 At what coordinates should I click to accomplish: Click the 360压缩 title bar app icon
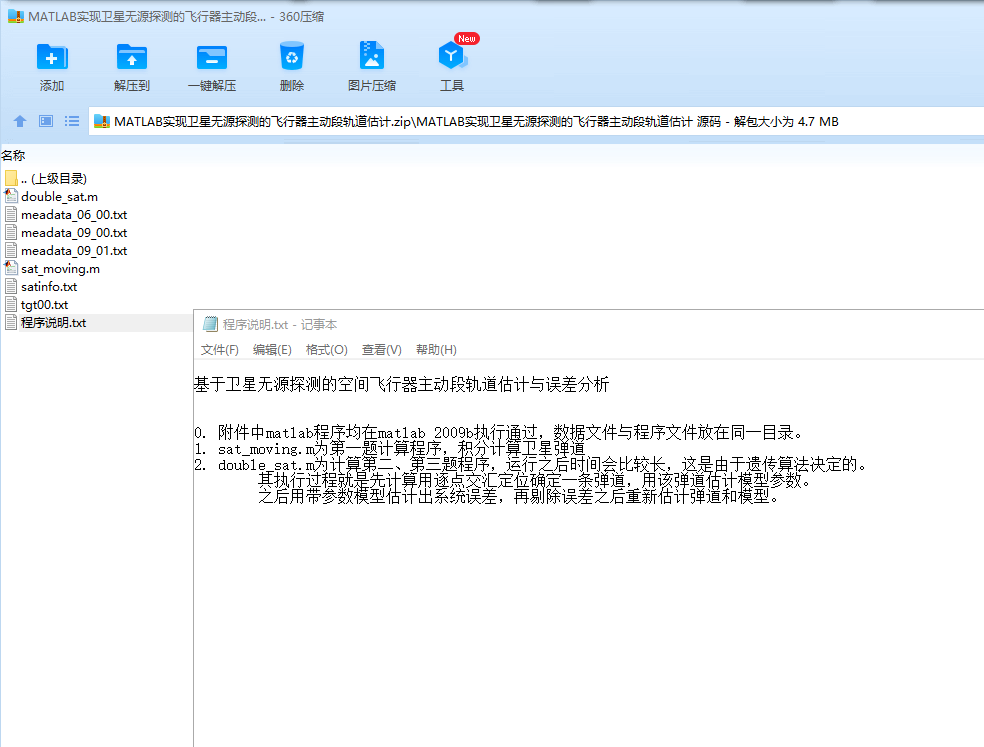click(16, 16)
